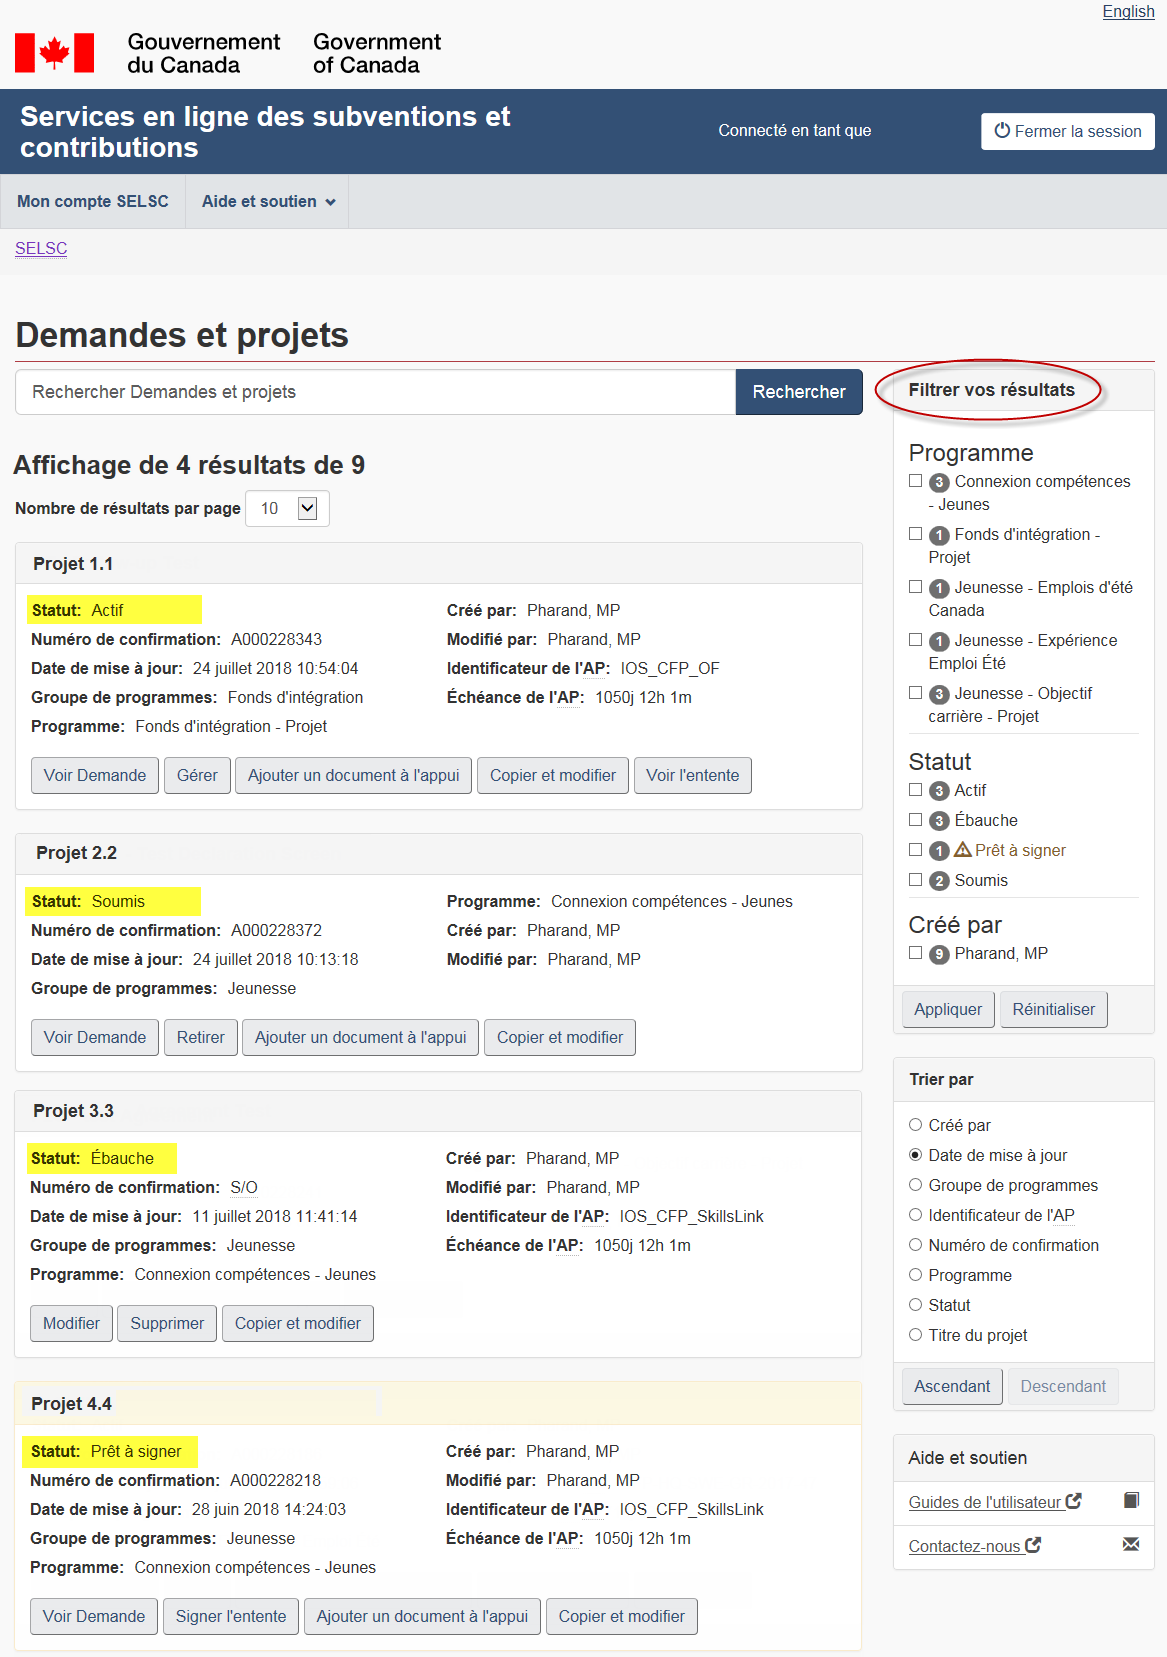The image size is (1167, 1657).
Task: Click the envelope icon beside Contactez-nous
Action: [x=1131, y=1545]
